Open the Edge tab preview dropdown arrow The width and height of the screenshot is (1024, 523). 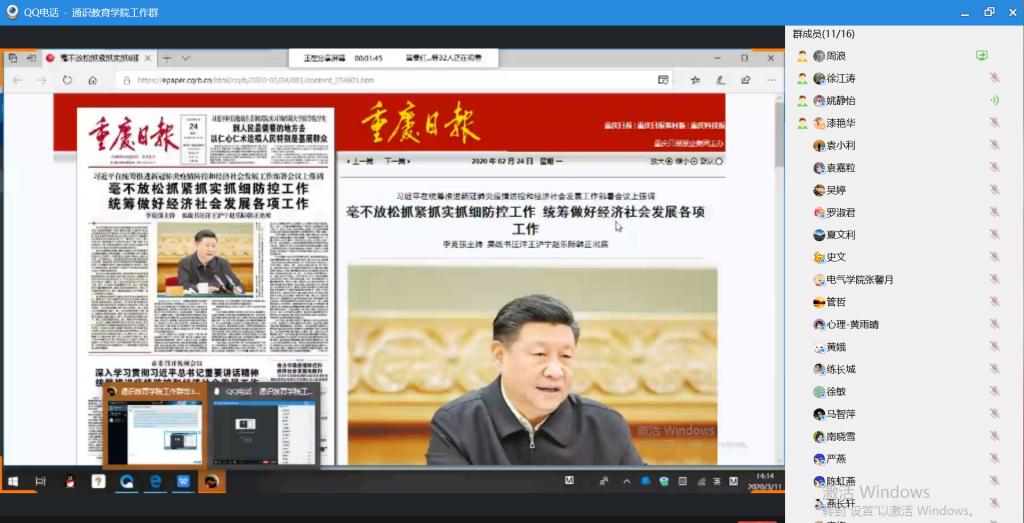[x=185, y=58]
